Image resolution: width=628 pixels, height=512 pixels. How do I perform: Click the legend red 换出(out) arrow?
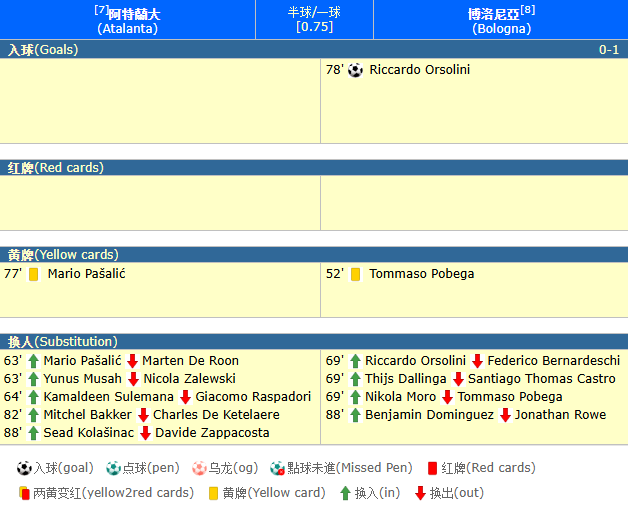click(x=420, y=493)
